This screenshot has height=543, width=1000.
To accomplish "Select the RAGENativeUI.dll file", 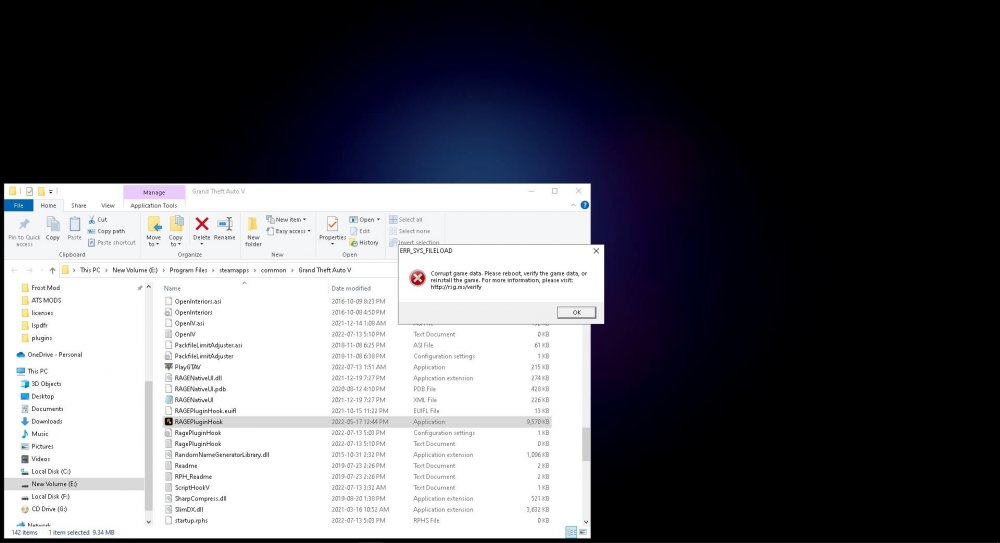I will tap(198, 378).
